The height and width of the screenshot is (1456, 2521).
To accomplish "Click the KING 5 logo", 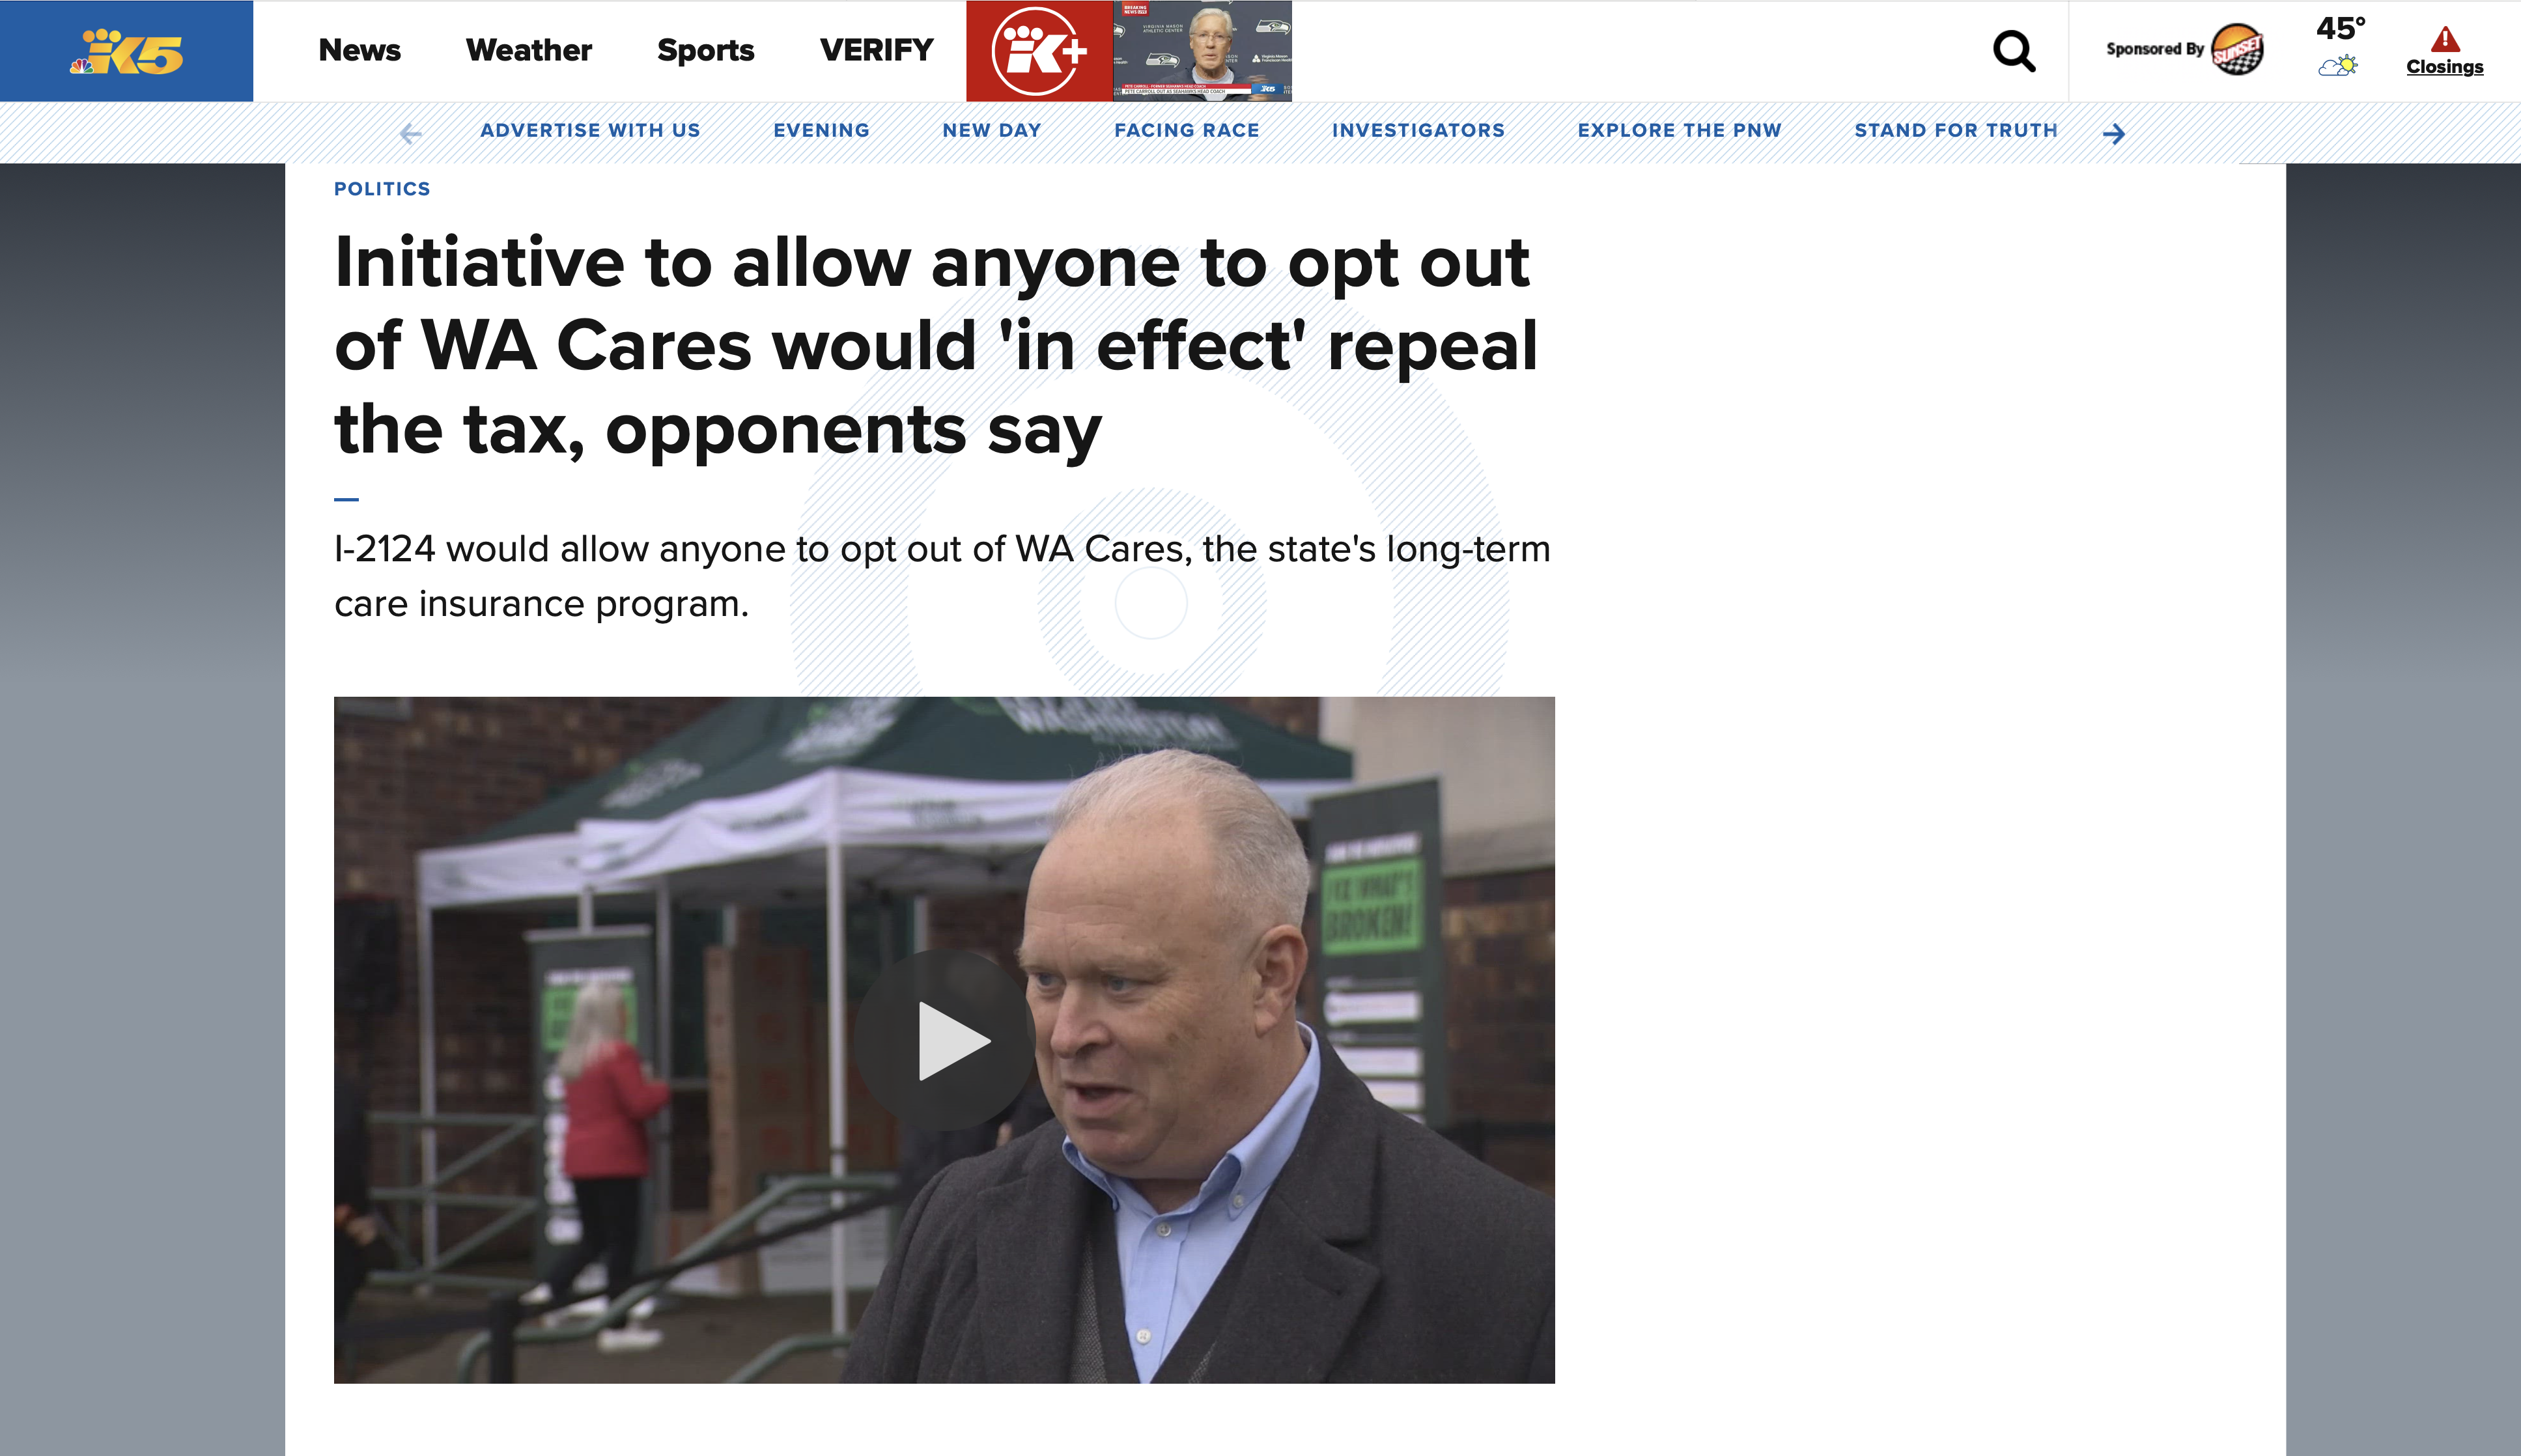I will tap(126, 51).
